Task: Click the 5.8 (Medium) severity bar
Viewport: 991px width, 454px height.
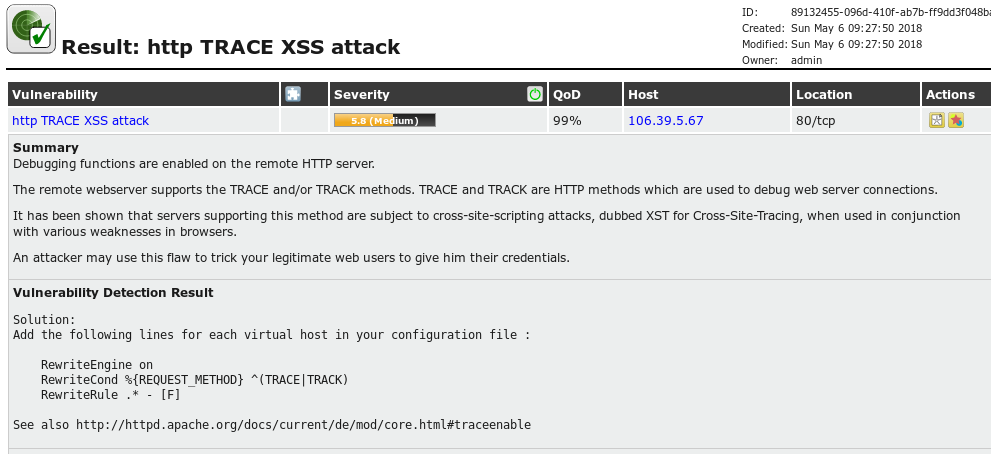Action: (385, 121)
